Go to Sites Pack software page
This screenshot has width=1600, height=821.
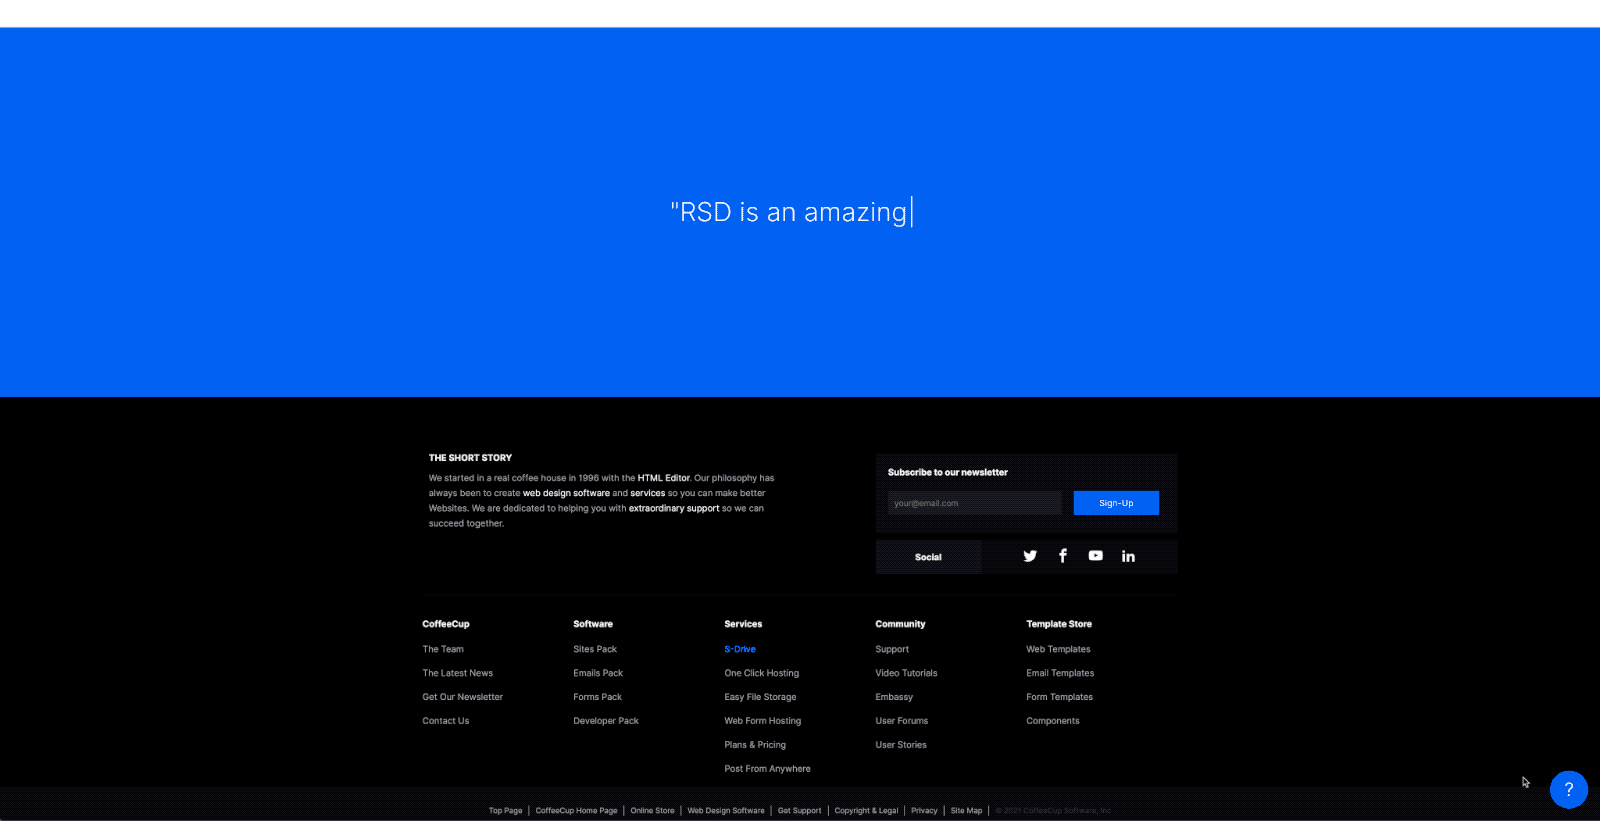(x=595, y=649)
